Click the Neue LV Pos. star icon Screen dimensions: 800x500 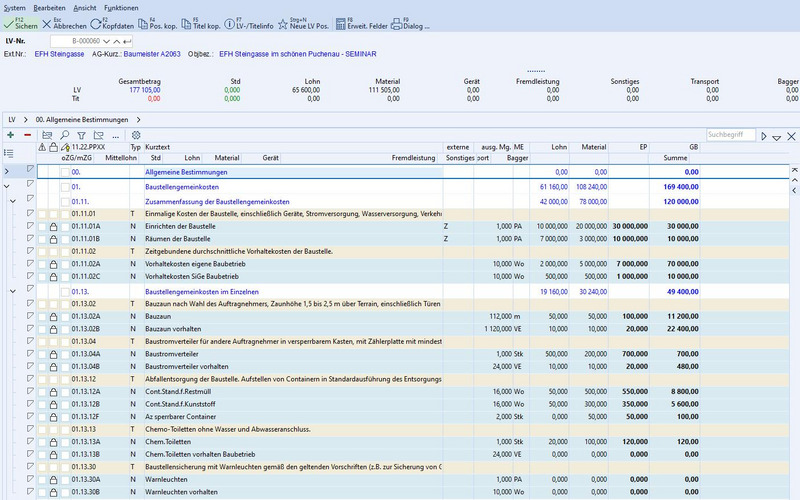click(284, 22)
